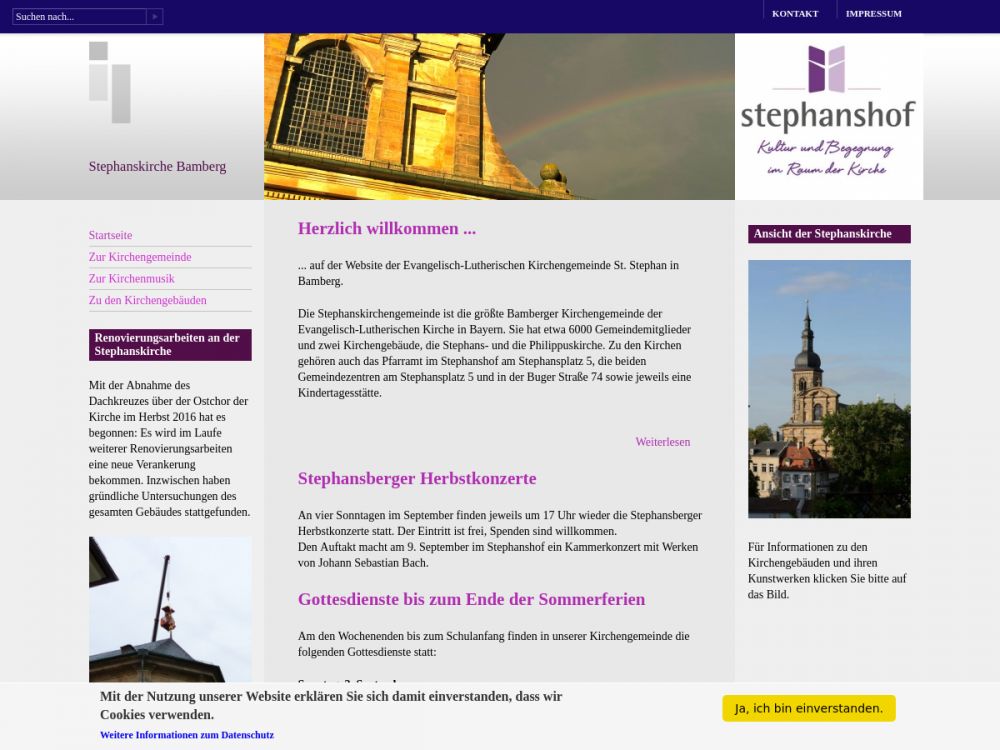Click the Stephanskirche tower photo thumbnail
1000x750 pixels.
pos(829,388)
